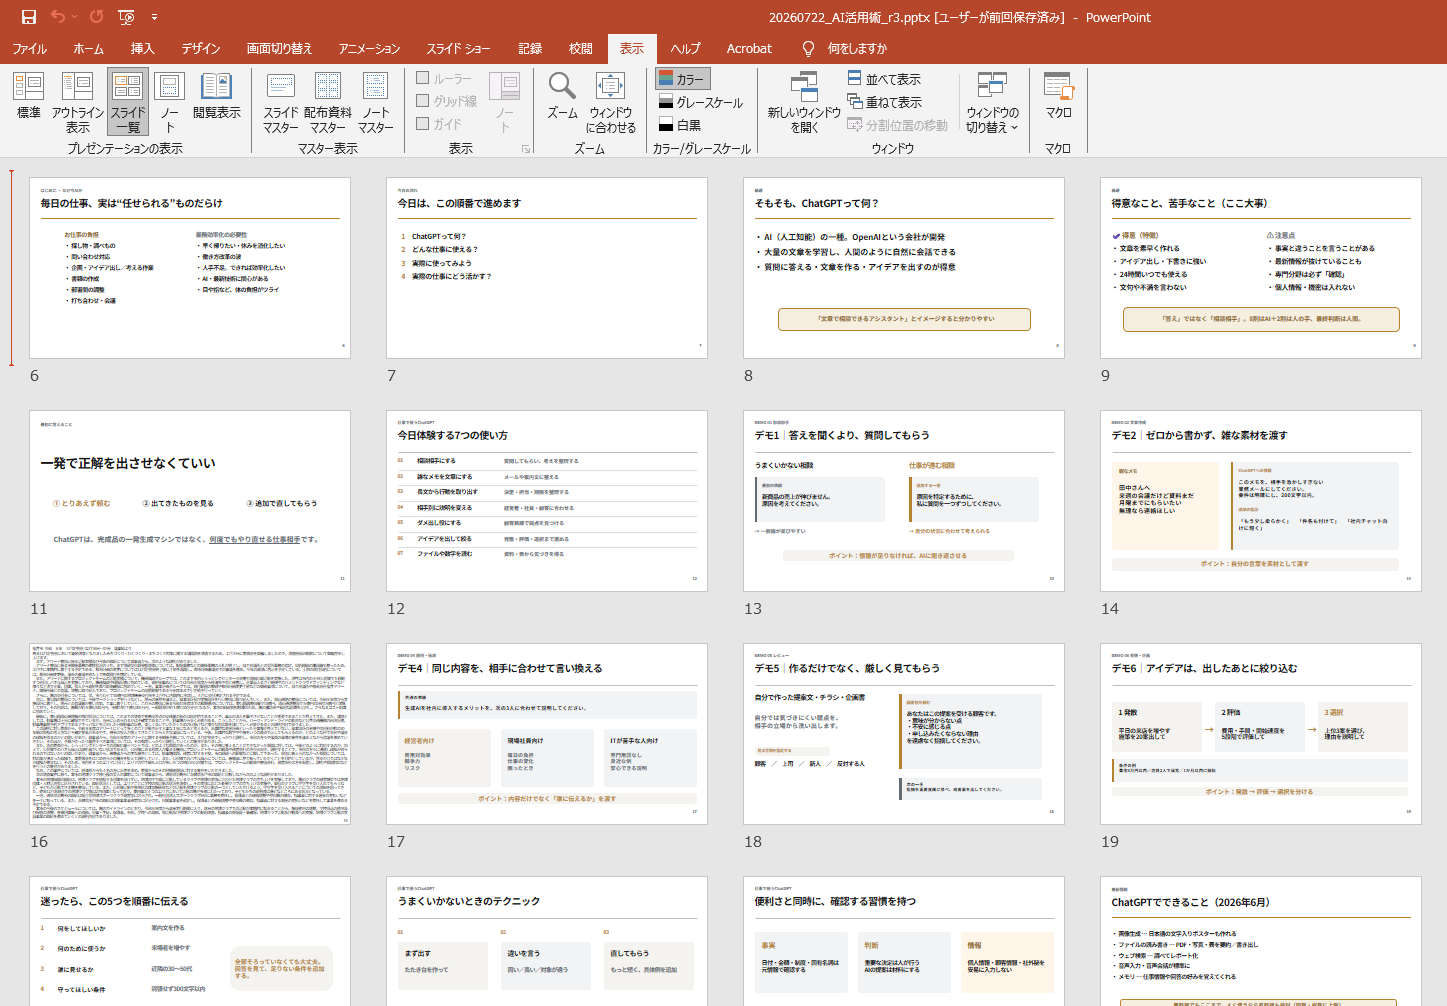Select スライド一覧 view button
This screenshot has height=1006, width=1447.
[x=128, y=102]
